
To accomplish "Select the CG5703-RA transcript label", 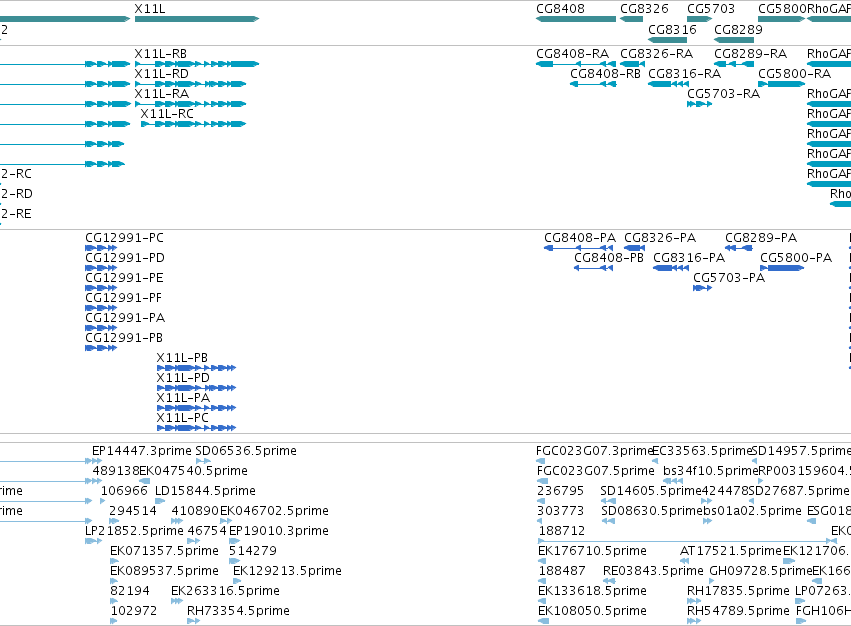I will (x=723, y=94).
